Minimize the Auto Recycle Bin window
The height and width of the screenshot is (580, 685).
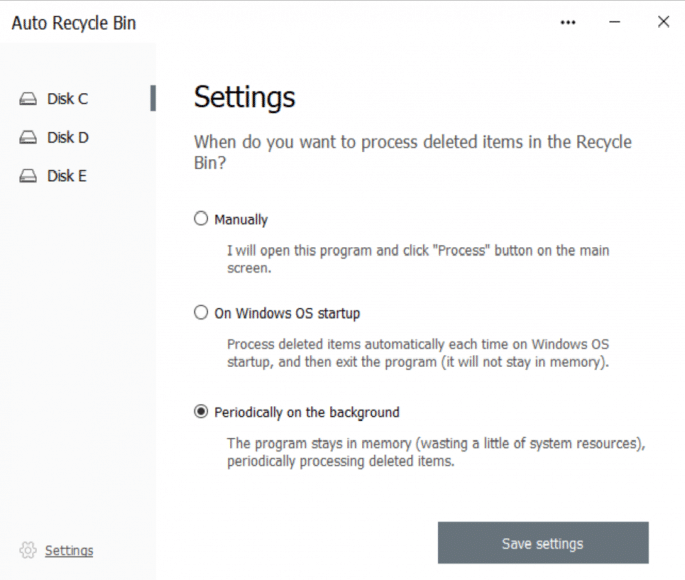(616, 22)
